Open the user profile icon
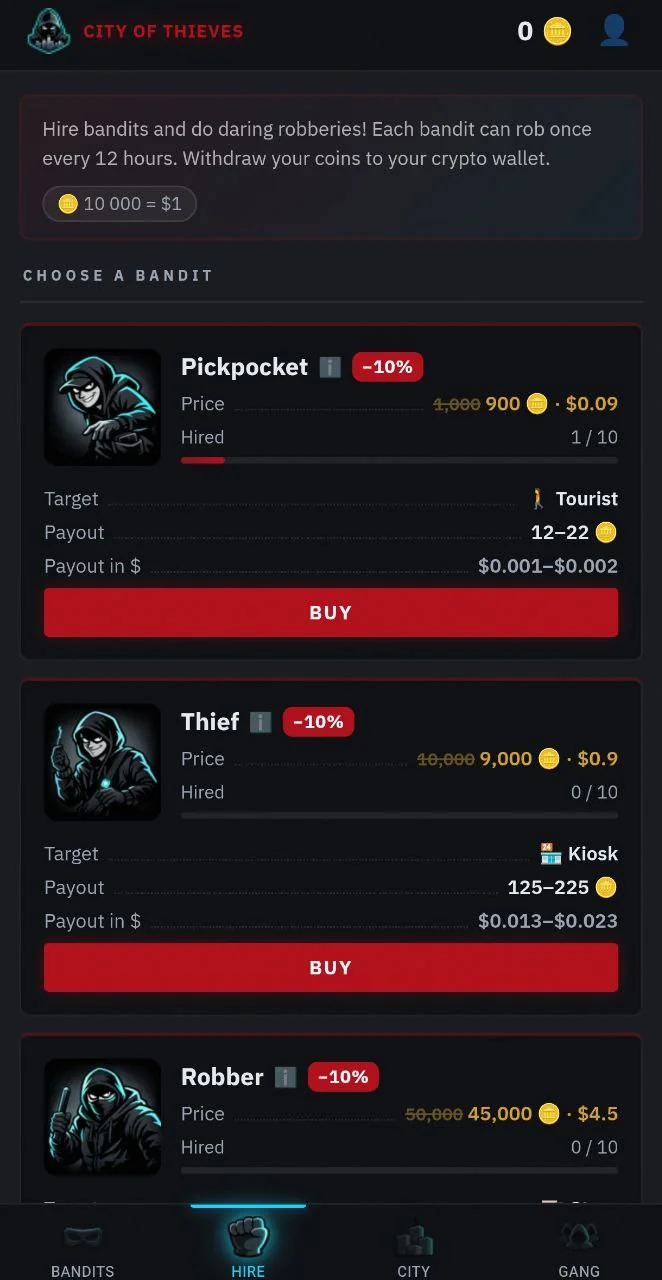The width and height of the screenshot is (662, 1280). point(614,30)
